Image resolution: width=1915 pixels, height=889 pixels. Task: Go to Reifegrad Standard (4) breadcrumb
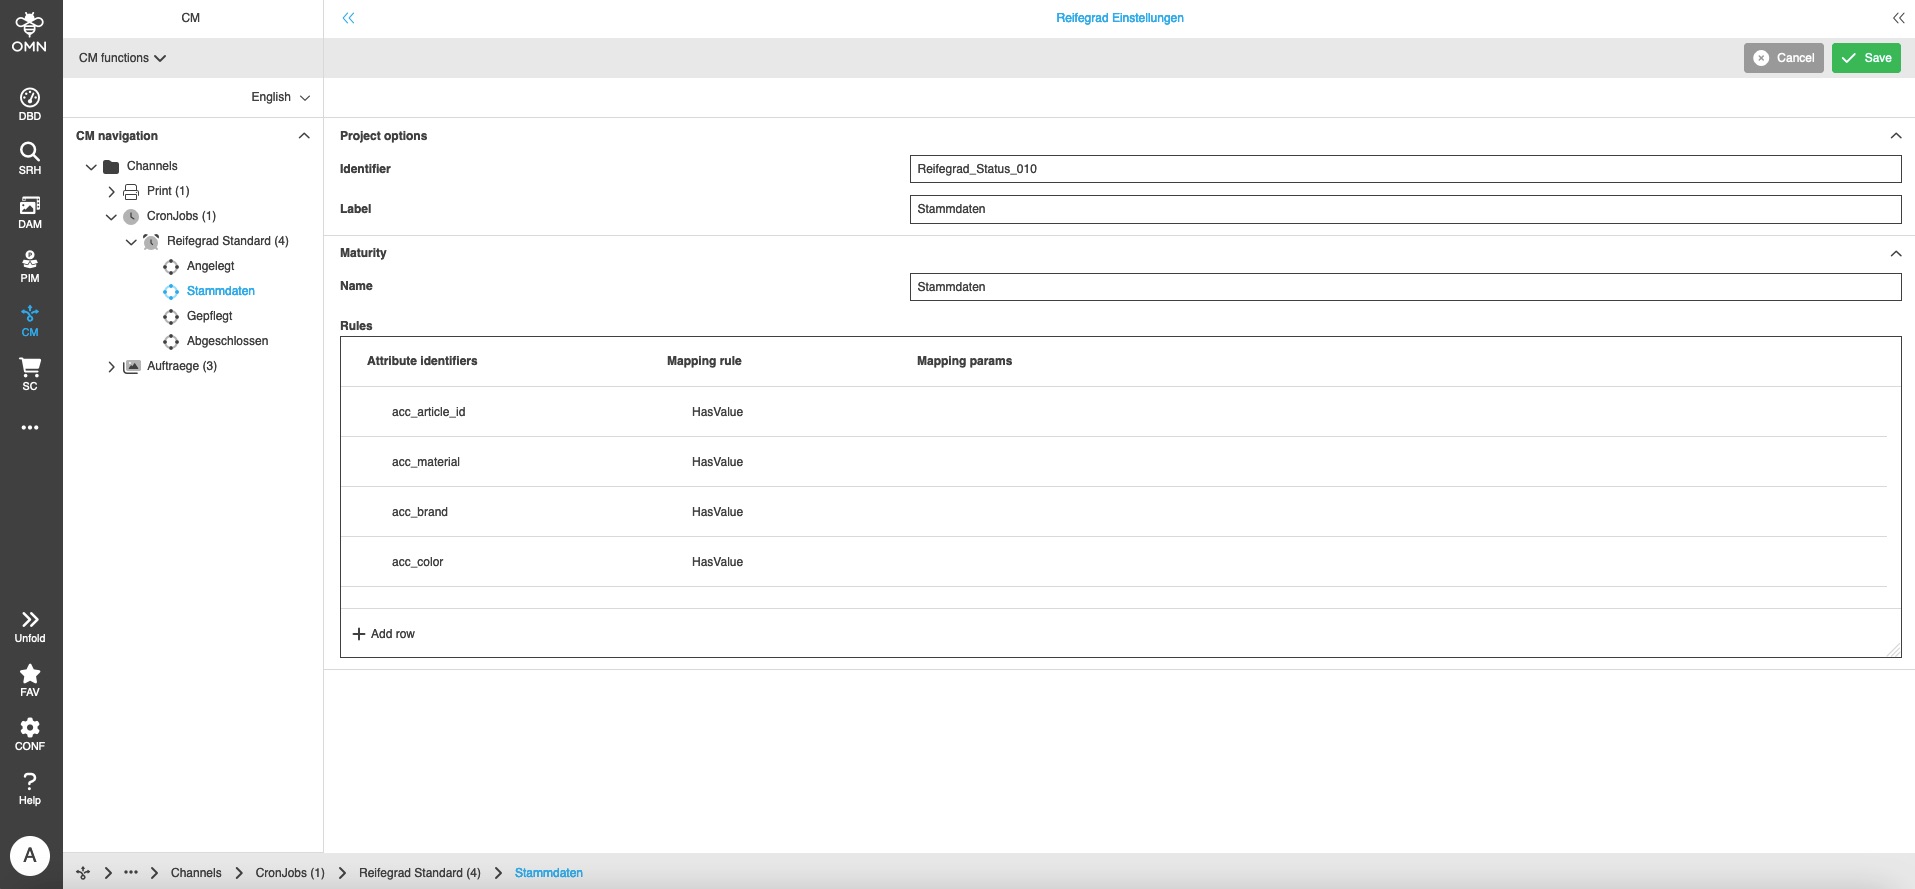pyautogui.click(x=420, y=873)
